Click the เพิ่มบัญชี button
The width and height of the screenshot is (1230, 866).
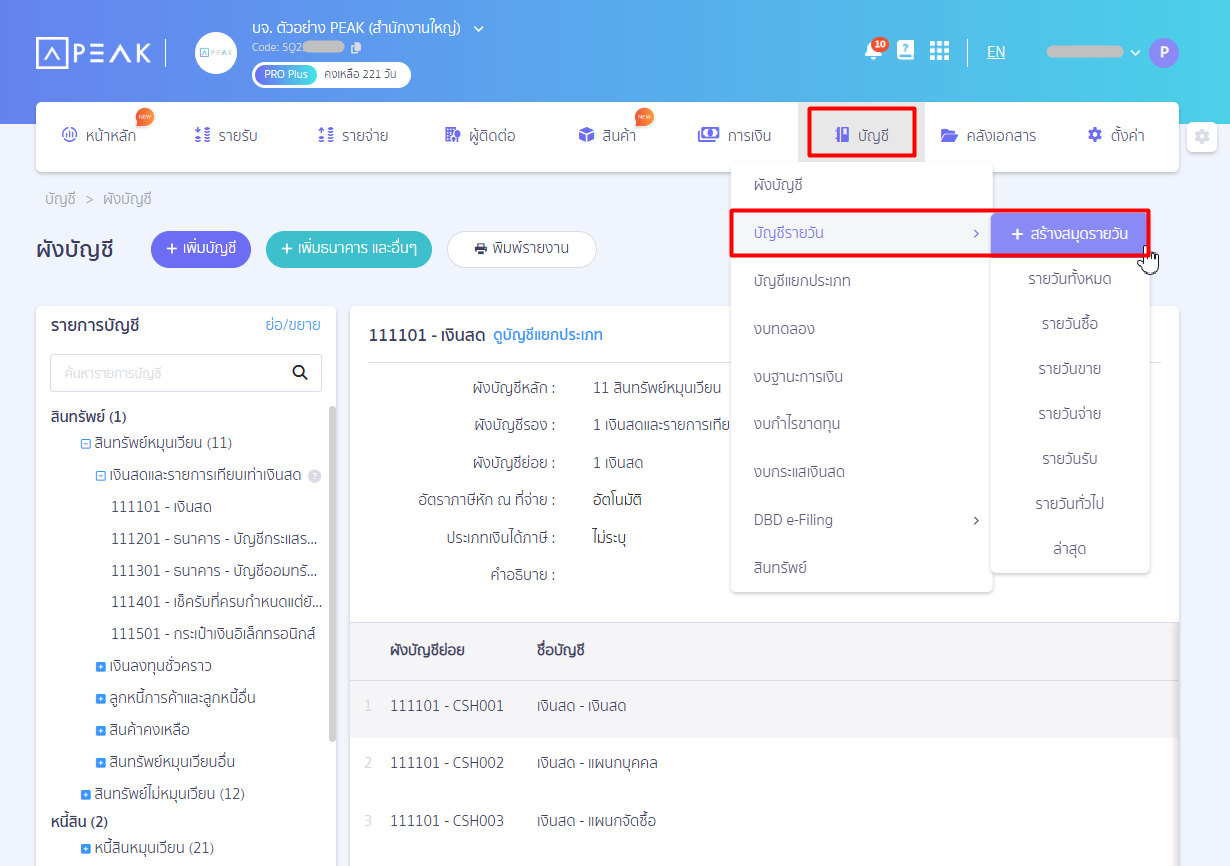click(201, 249)
